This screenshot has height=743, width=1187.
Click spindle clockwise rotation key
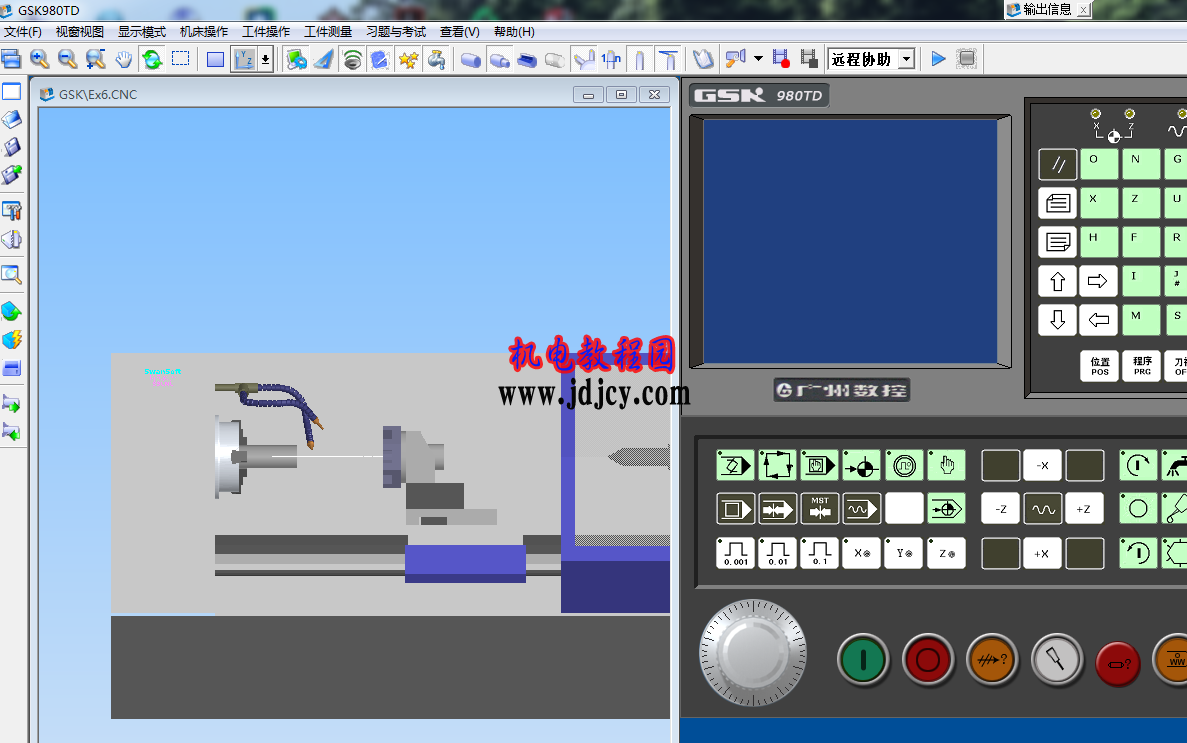[x=1138, y=465]
